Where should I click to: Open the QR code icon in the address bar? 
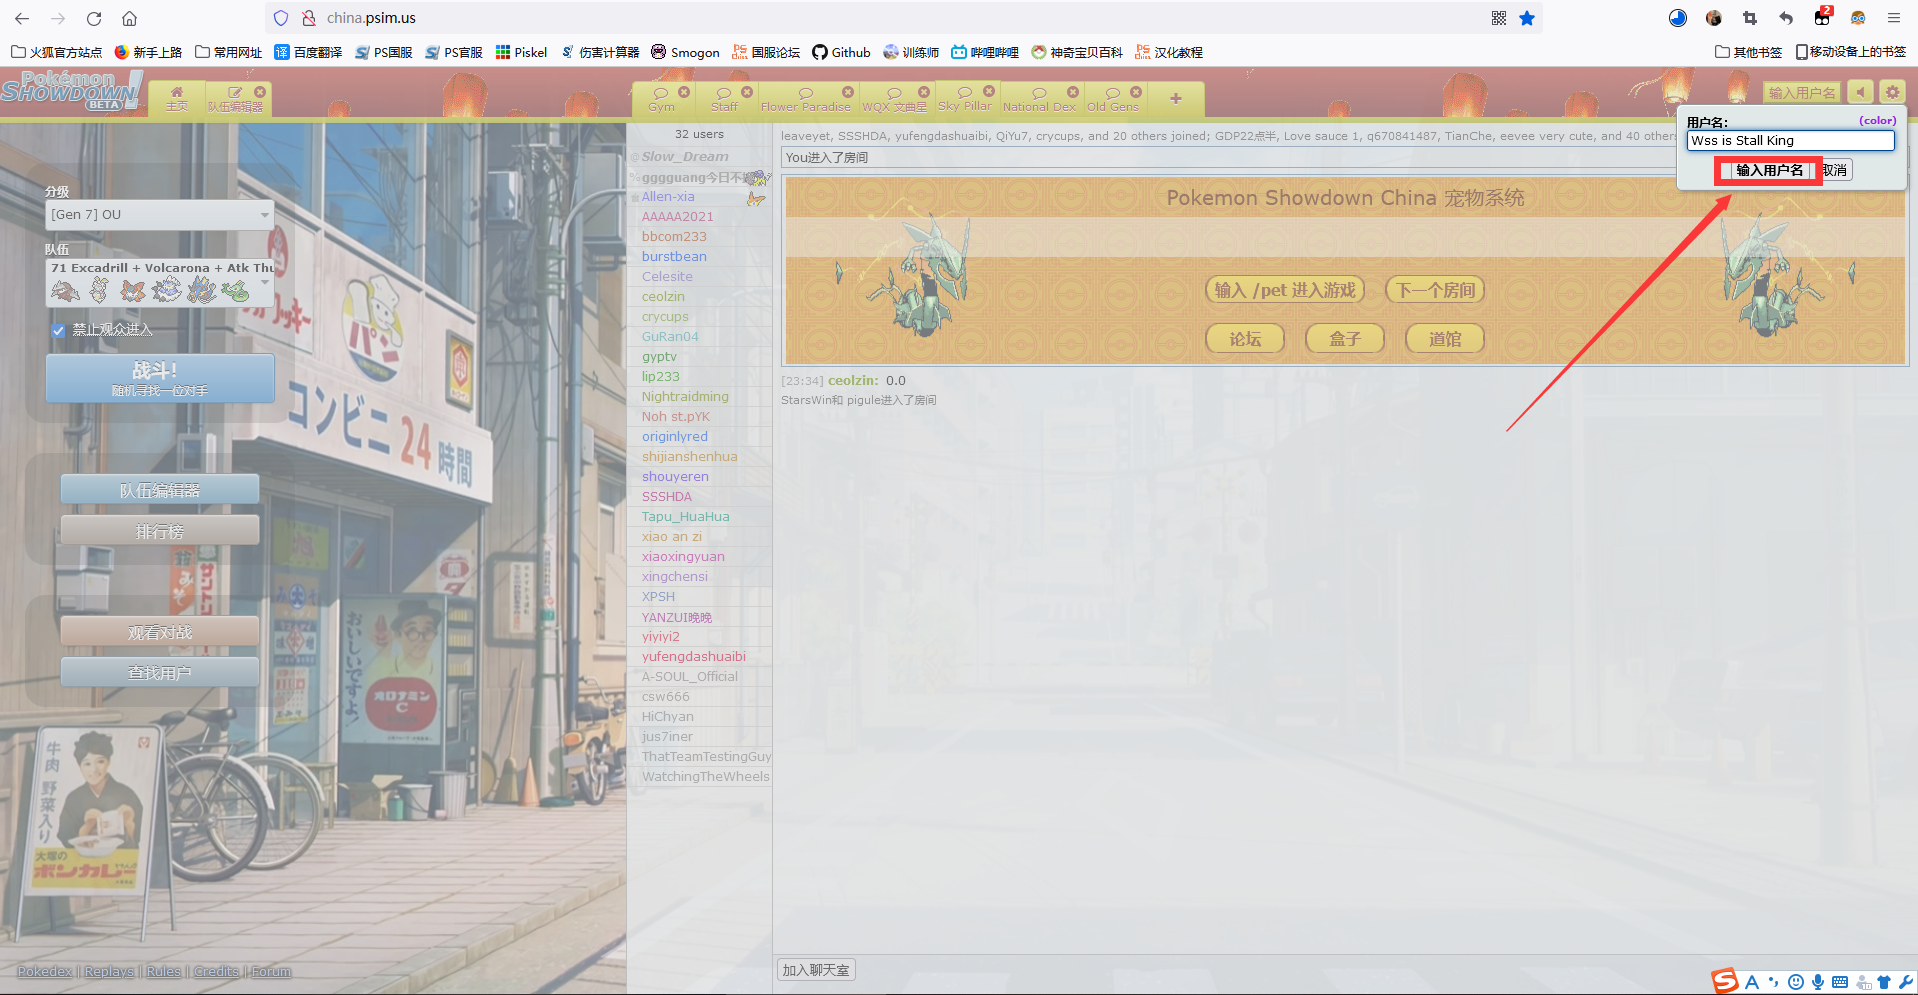1498,18
